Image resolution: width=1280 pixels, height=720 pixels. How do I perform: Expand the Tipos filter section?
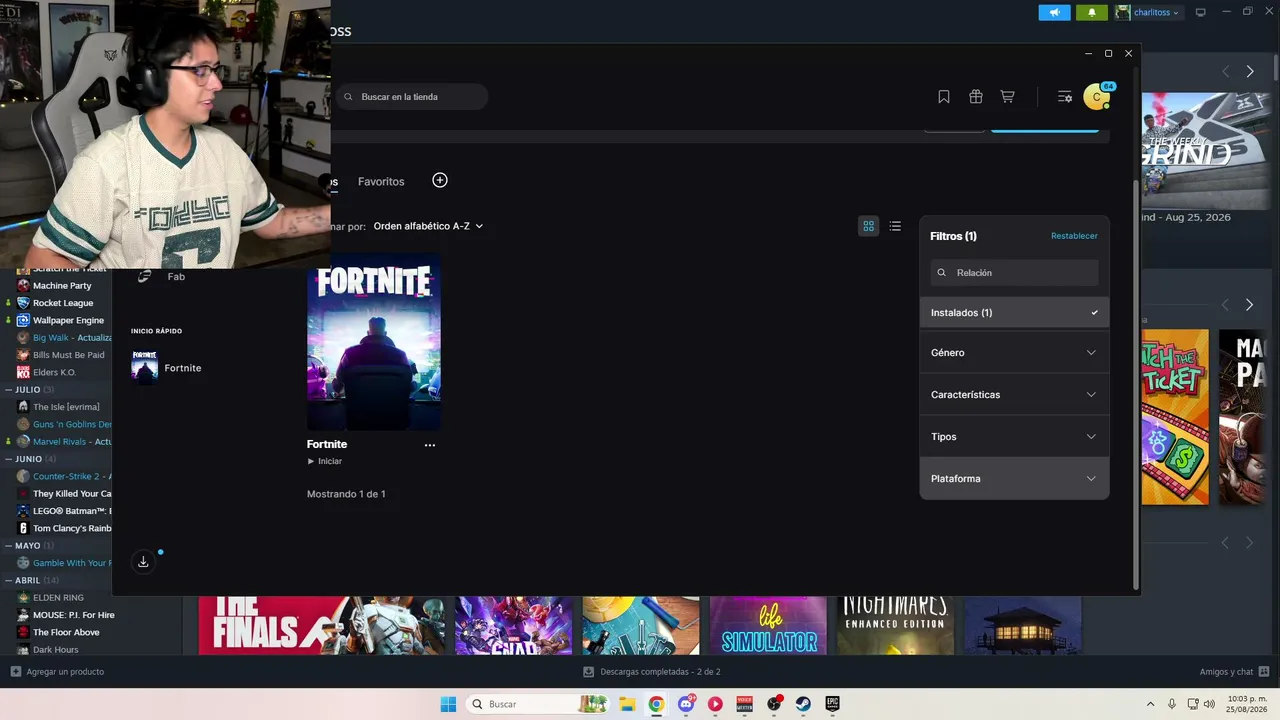click(1014, 437)
